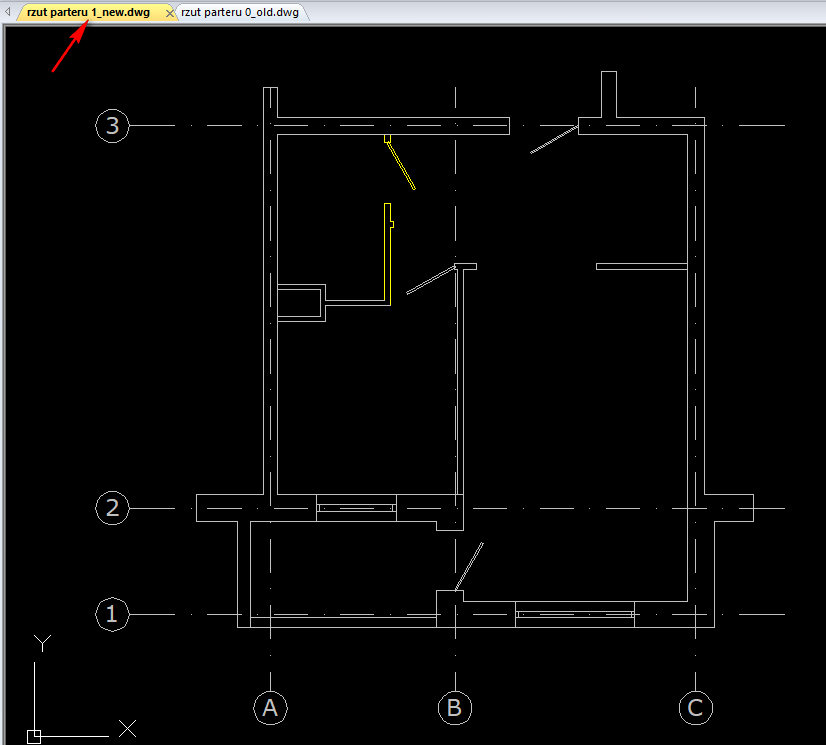Pick the axis bubble labeled B
Image resolution: width=826 pixels, height=745 pixels.
click(x=455, y=708)
